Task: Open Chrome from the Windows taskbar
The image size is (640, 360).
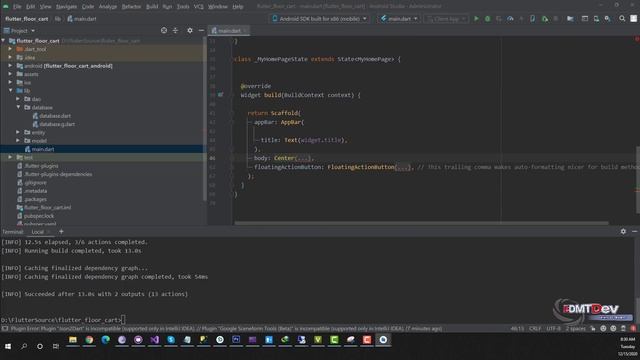Action: [x=89, y=340]
